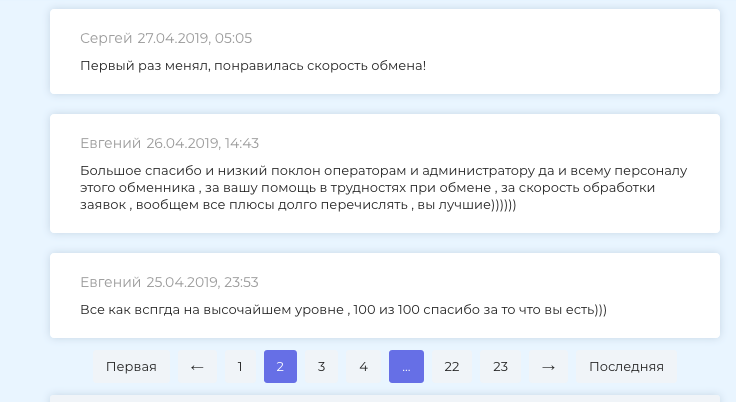Open page 4 of reviews
Image resolution: width=736 pixels, height=402 pixels.
pos(363,366)
